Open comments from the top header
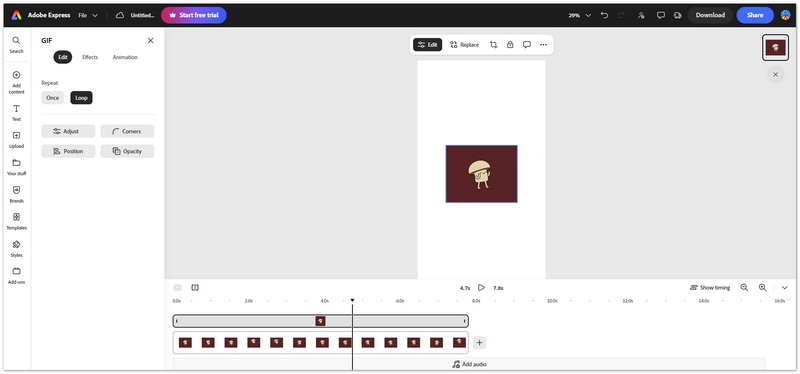Viewport: 800px width, 374px height. coord(661,15)
